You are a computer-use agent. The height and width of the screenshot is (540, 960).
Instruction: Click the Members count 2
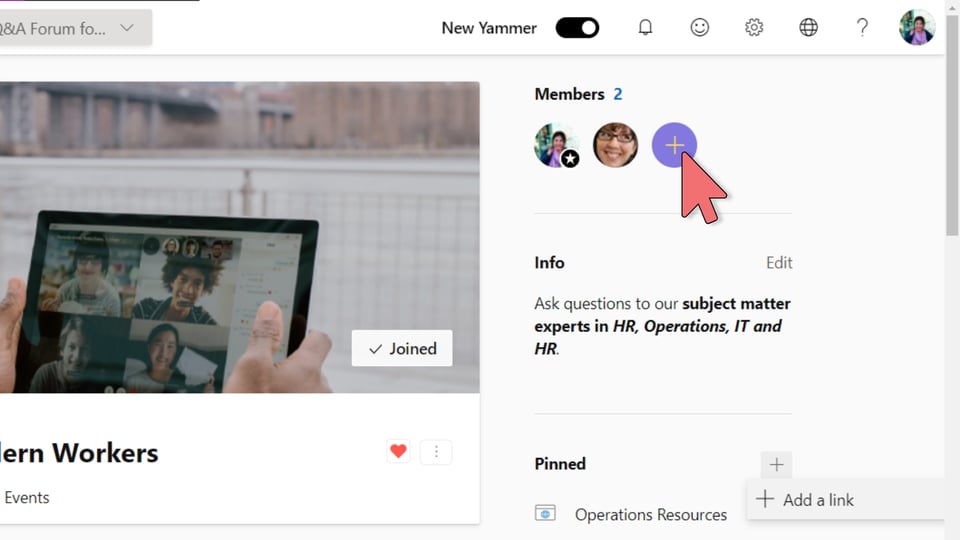618,94
